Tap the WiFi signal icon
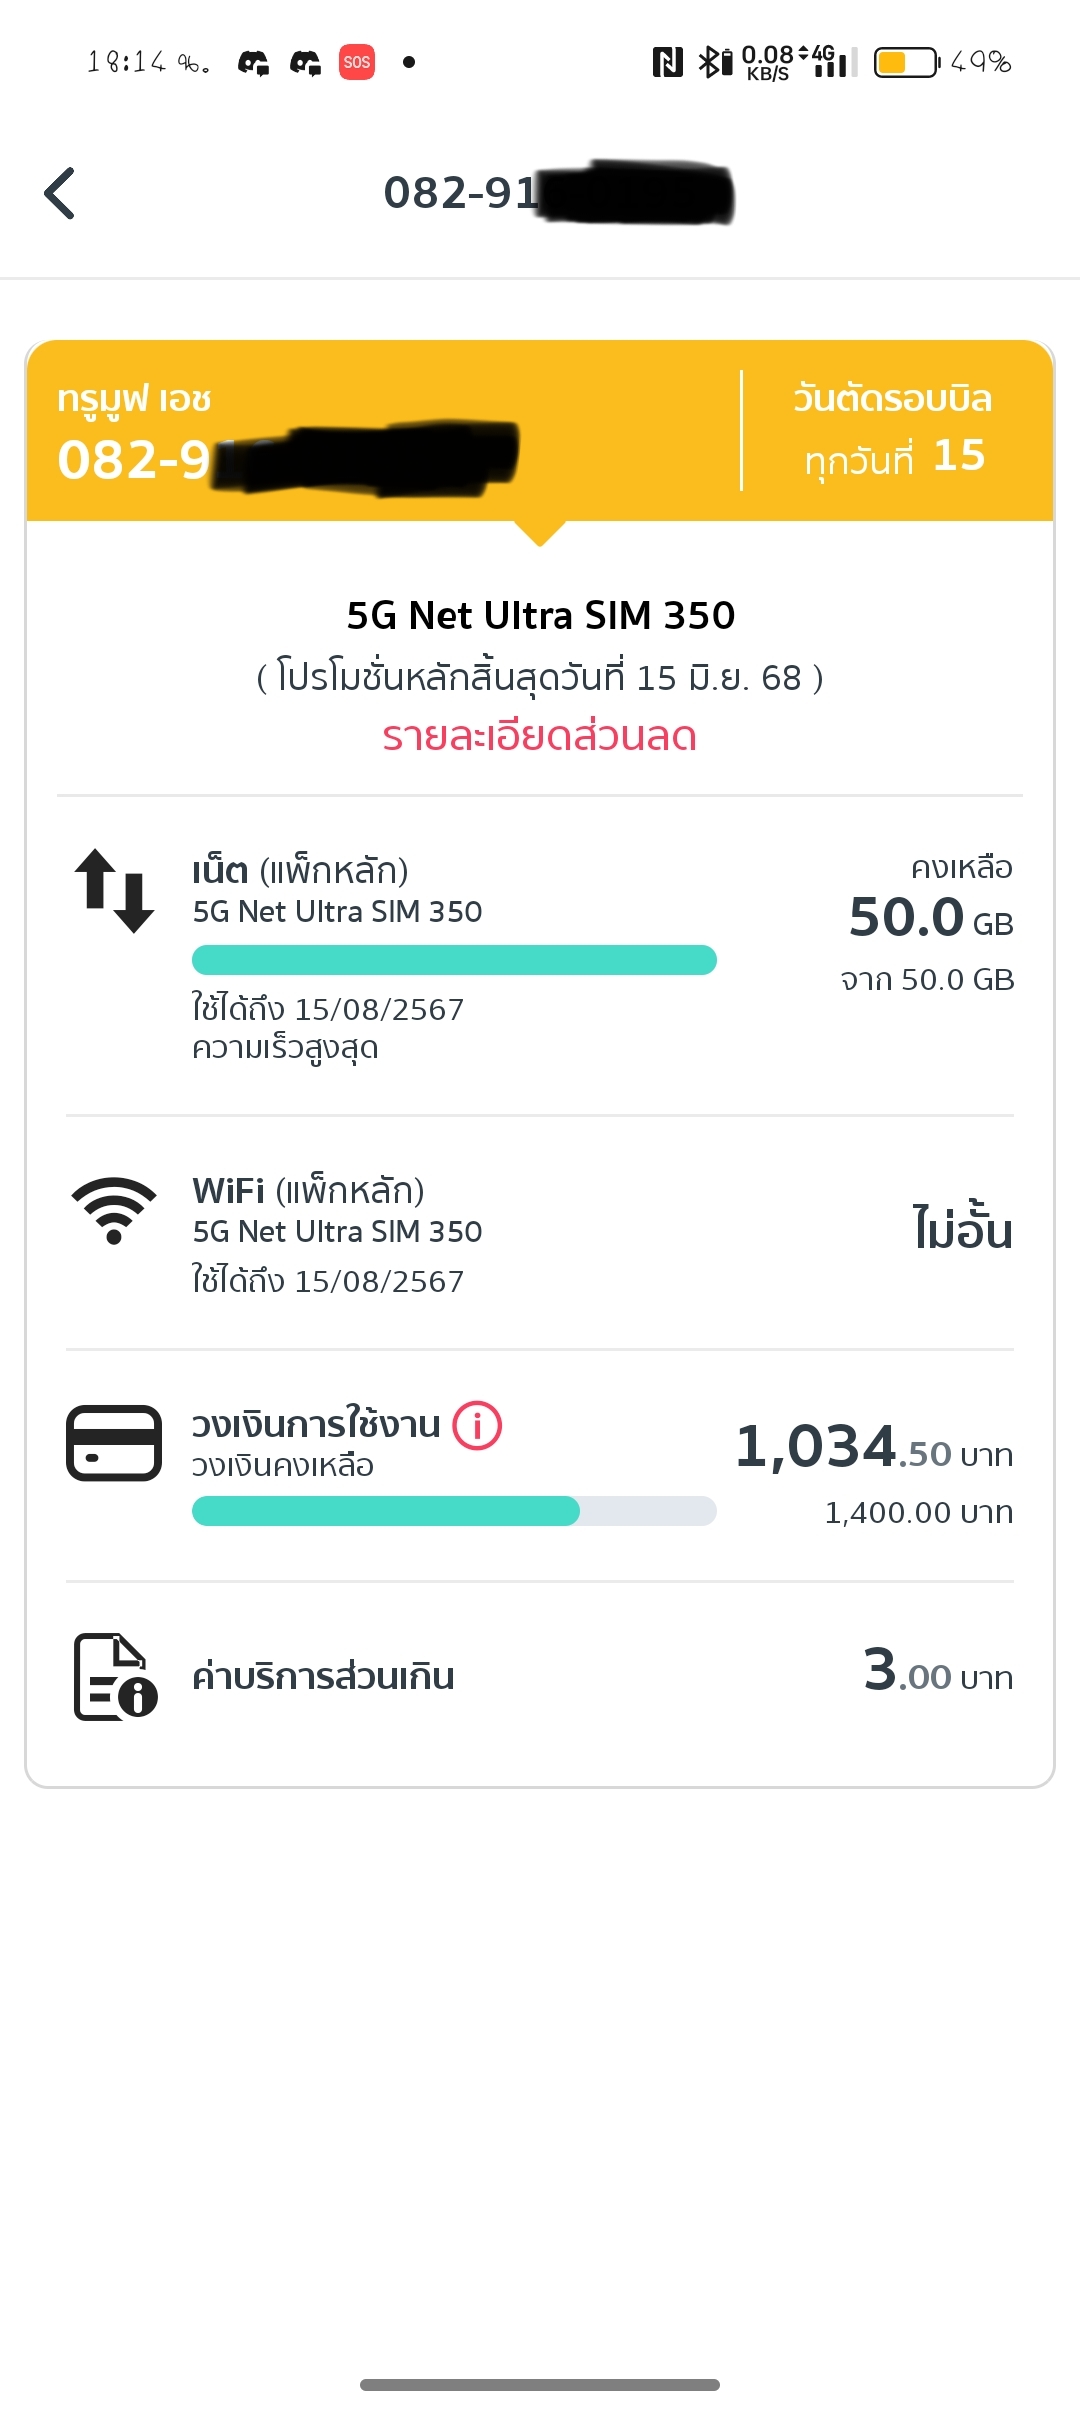 click(114, 1209)
